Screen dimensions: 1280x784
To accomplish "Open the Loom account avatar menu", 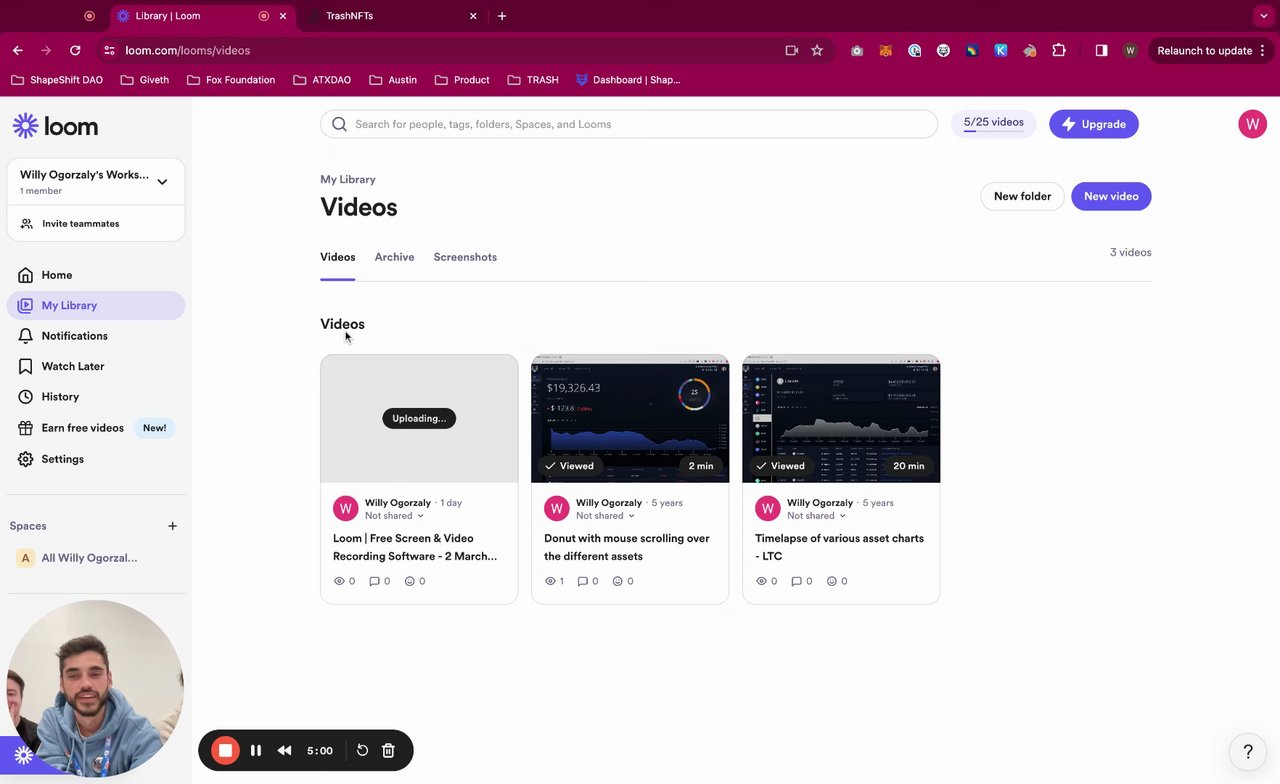I will [x=1252, y=124].
